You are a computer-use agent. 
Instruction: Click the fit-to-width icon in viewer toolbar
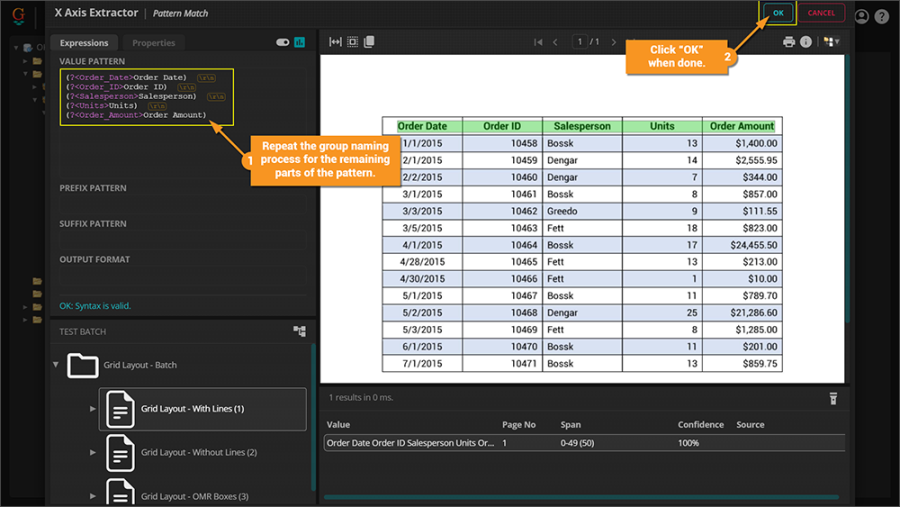[336, 42]
